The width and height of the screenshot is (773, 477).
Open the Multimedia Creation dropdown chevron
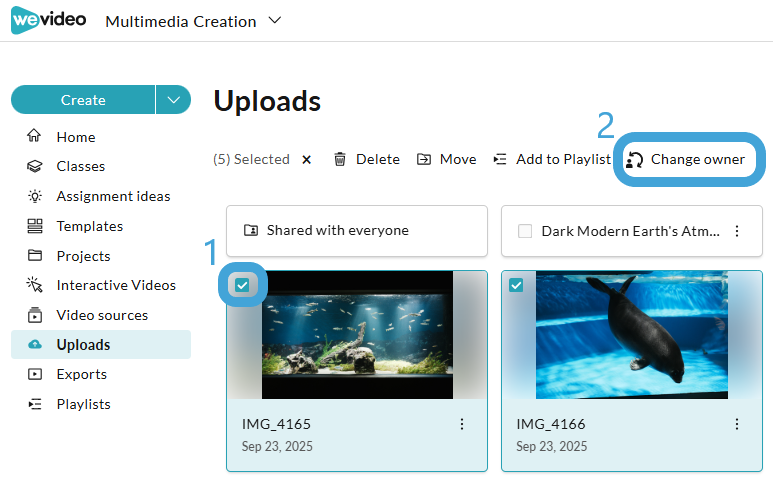(275, 21)
